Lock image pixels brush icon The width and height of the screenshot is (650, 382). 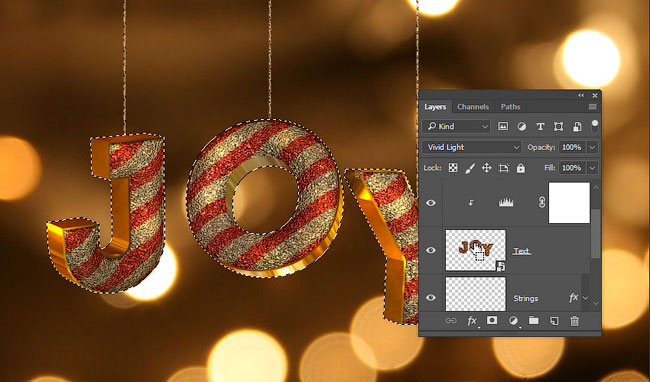click(470, 168)
